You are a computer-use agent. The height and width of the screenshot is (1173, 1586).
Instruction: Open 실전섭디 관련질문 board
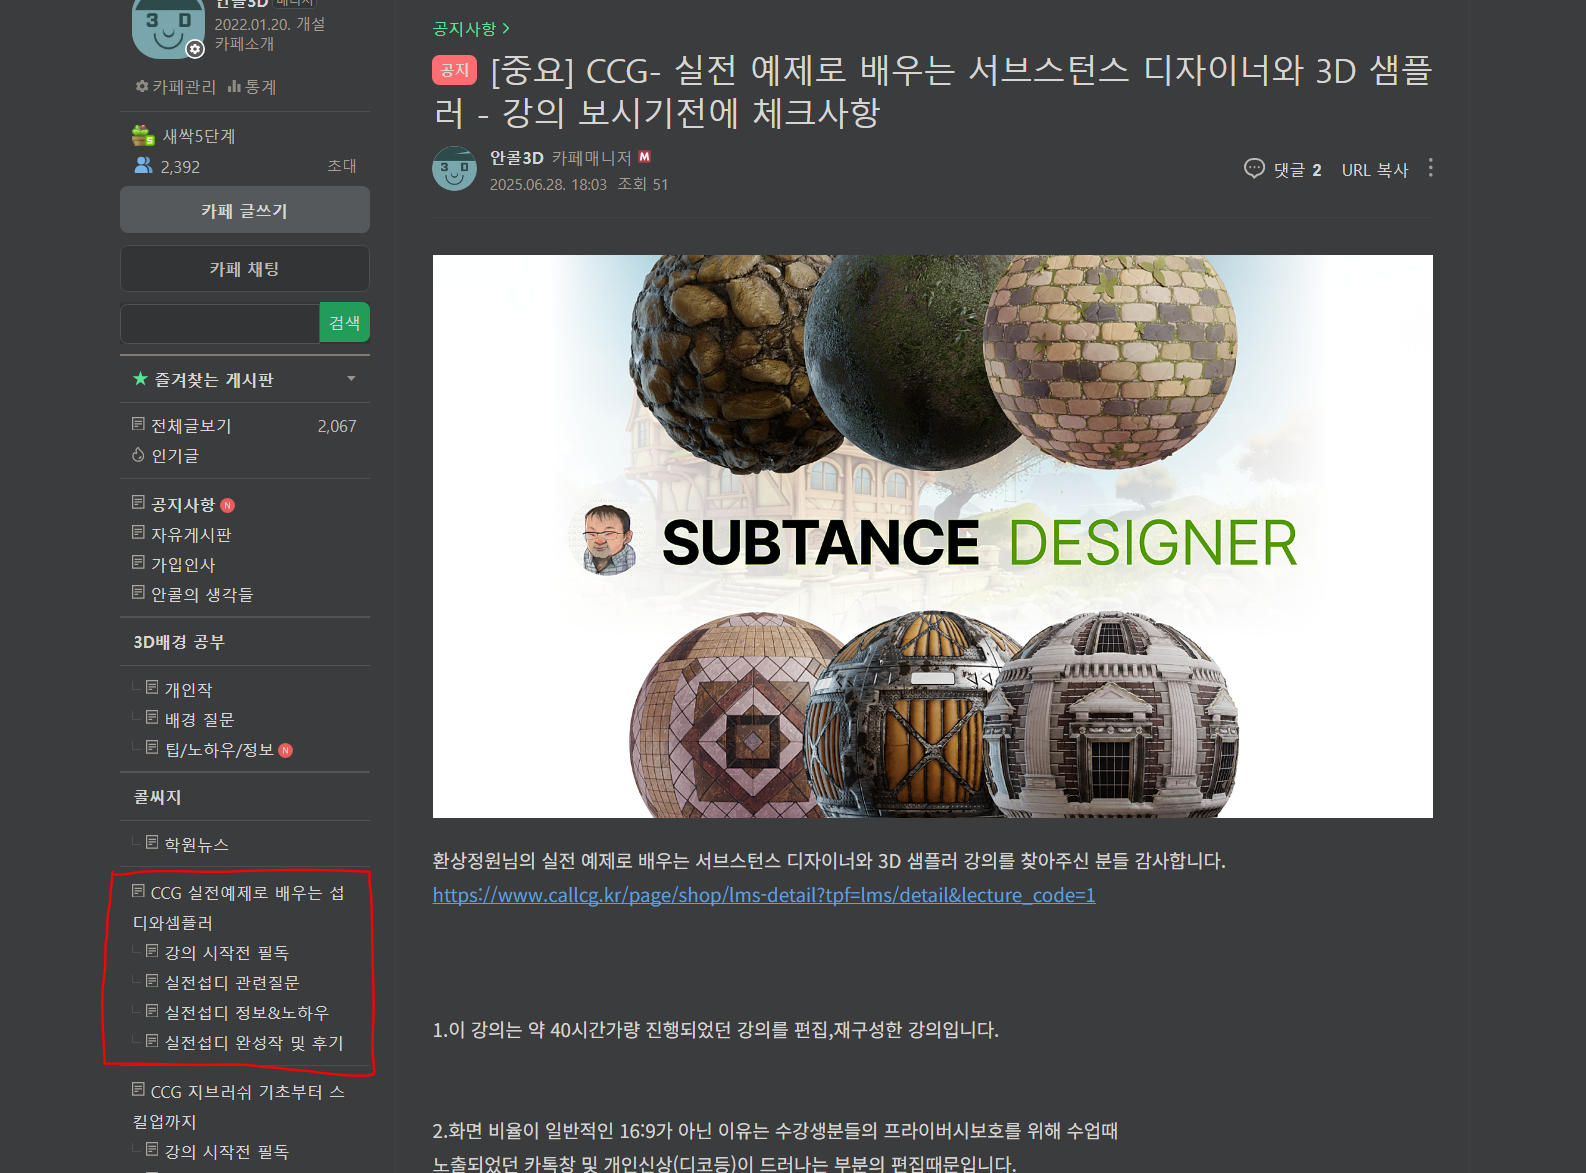coord(232,983)
